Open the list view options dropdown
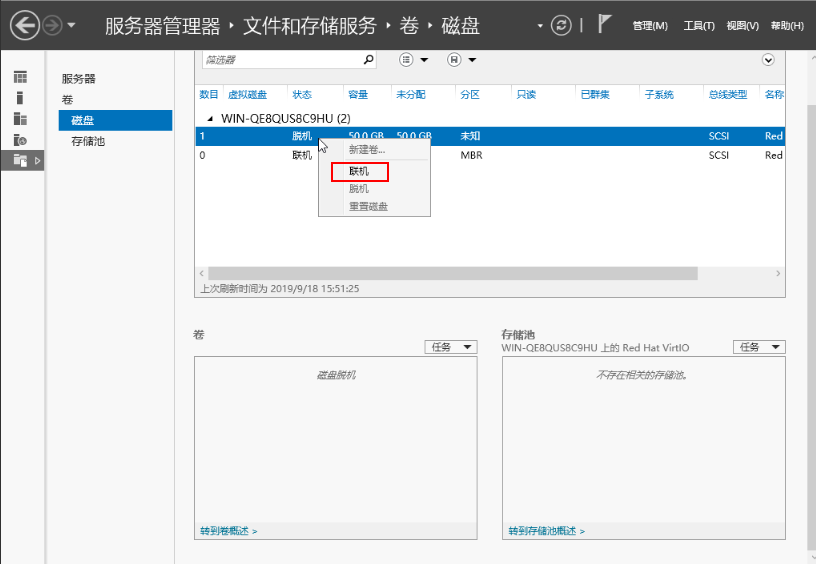 [414, 60]
